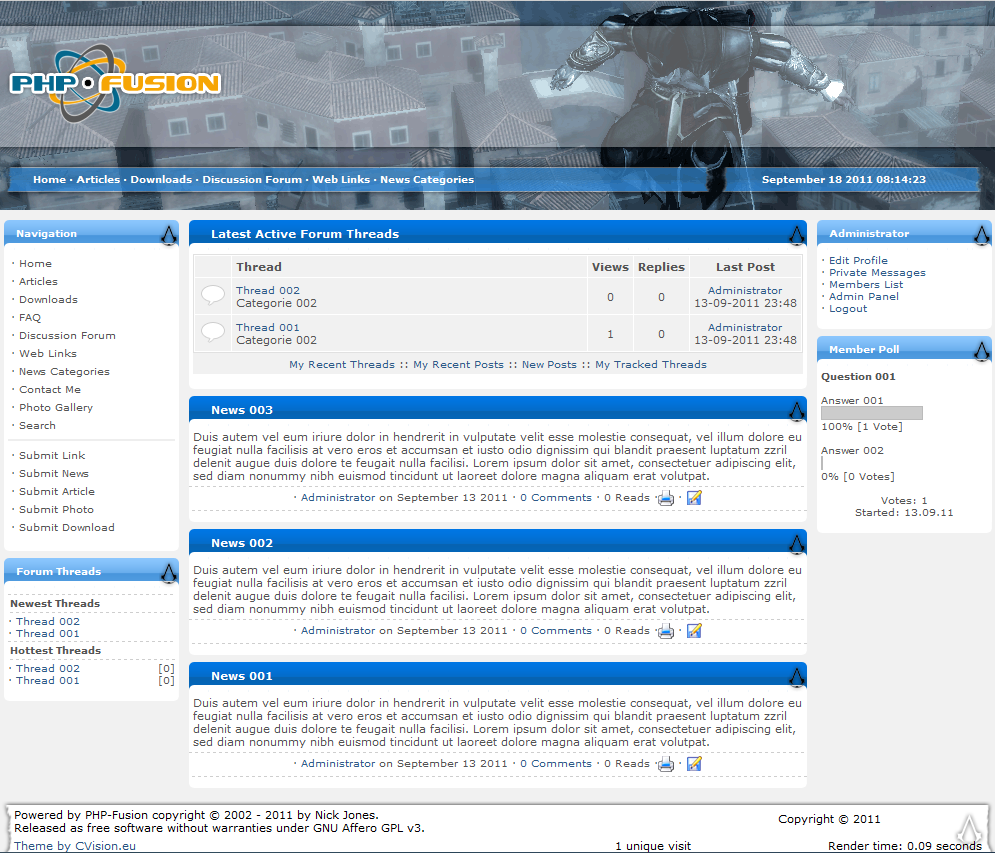Image resolution: width=995 pixels, height=853 pixels.
Task: Open Articles in the blue header menu bar
Action: [x=98, y=180]
